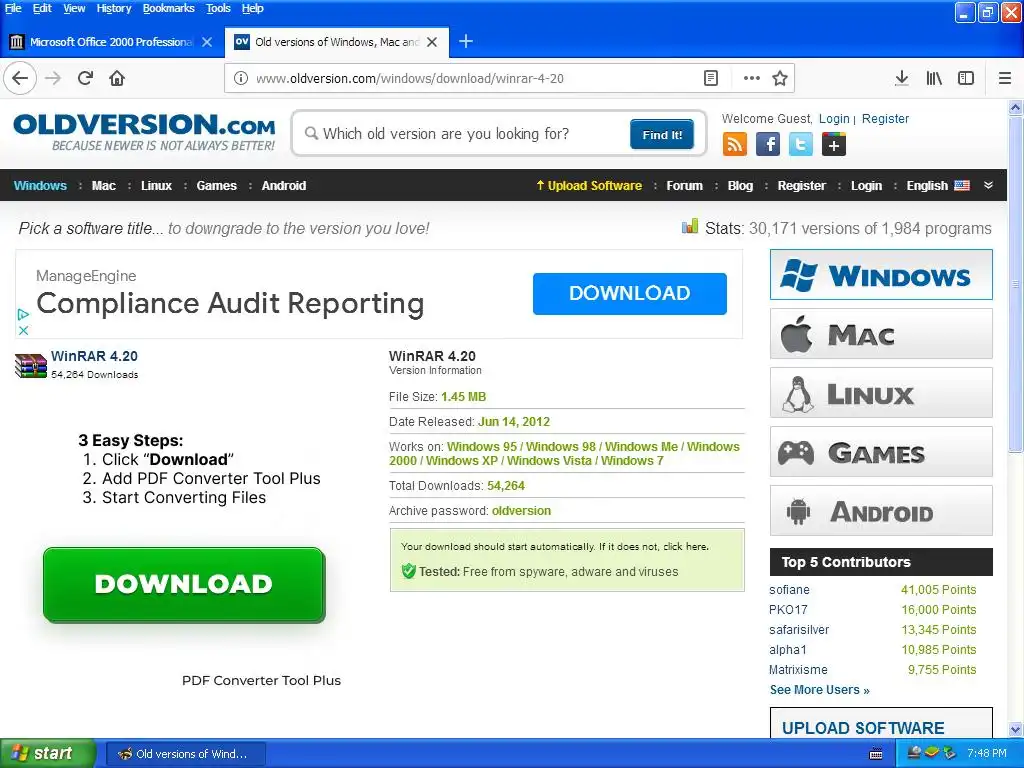The height and width of the screenshot is (768, 1024).
Task: Click Register next to Welcome Guest
Action: [885, 119]
